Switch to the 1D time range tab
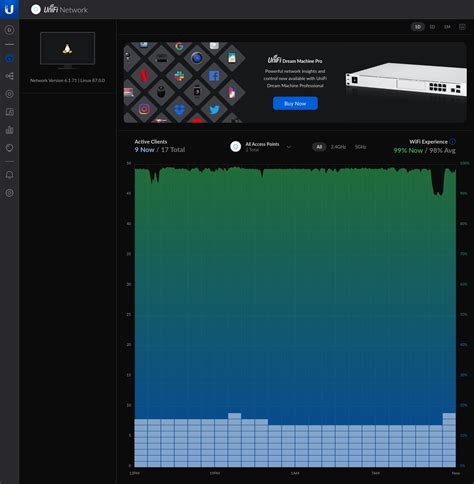Image resolution: width=474 pixels, height=484 pixels. pos(418,27)
